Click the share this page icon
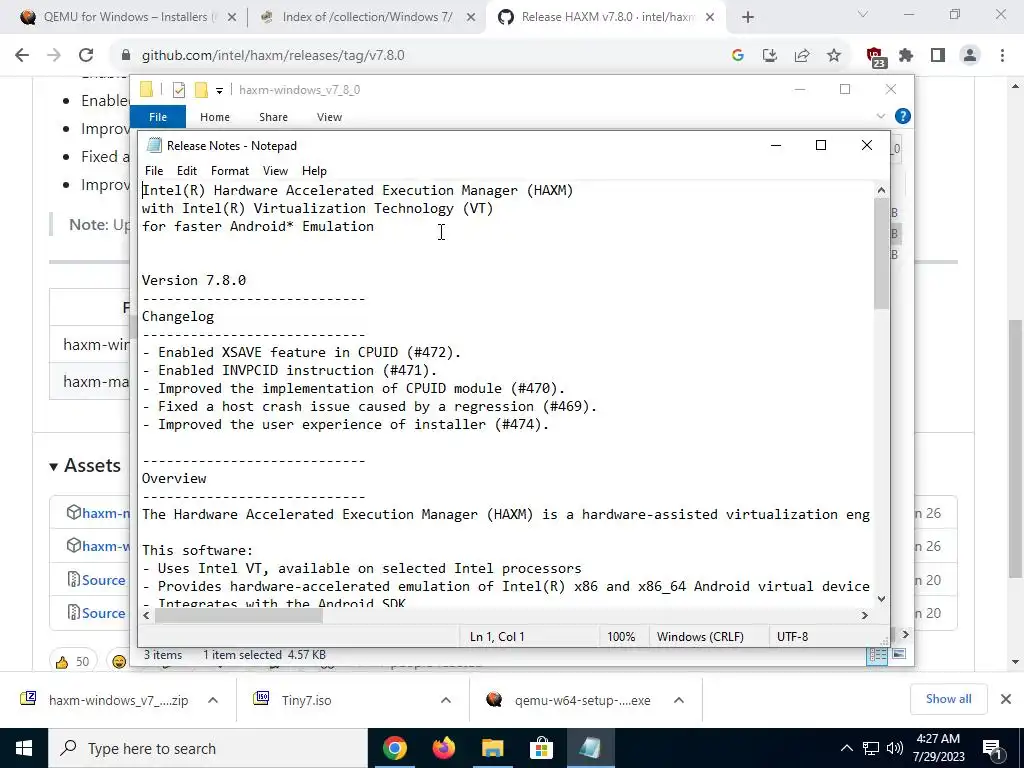Image resolution: width=1024 pixels, height=768 pixels. pos(802,56)
